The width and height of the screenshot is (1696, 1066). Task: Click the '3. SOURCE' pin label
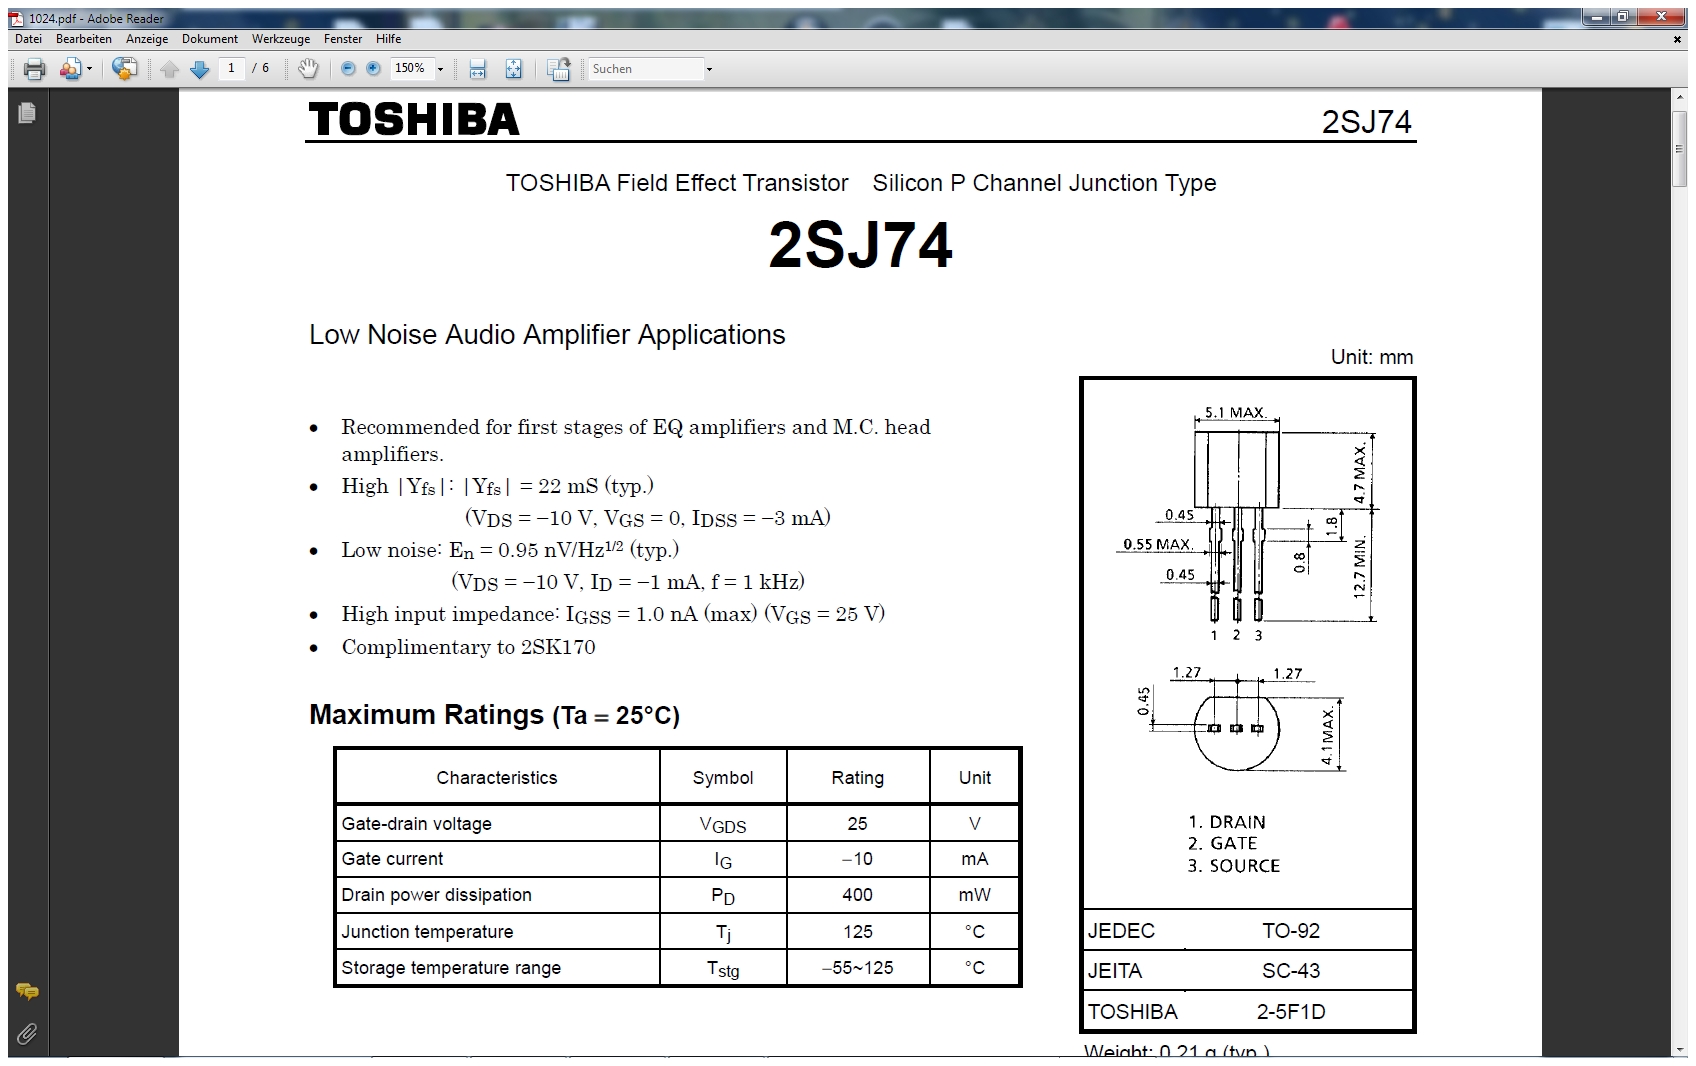(x=1234, y=865)
